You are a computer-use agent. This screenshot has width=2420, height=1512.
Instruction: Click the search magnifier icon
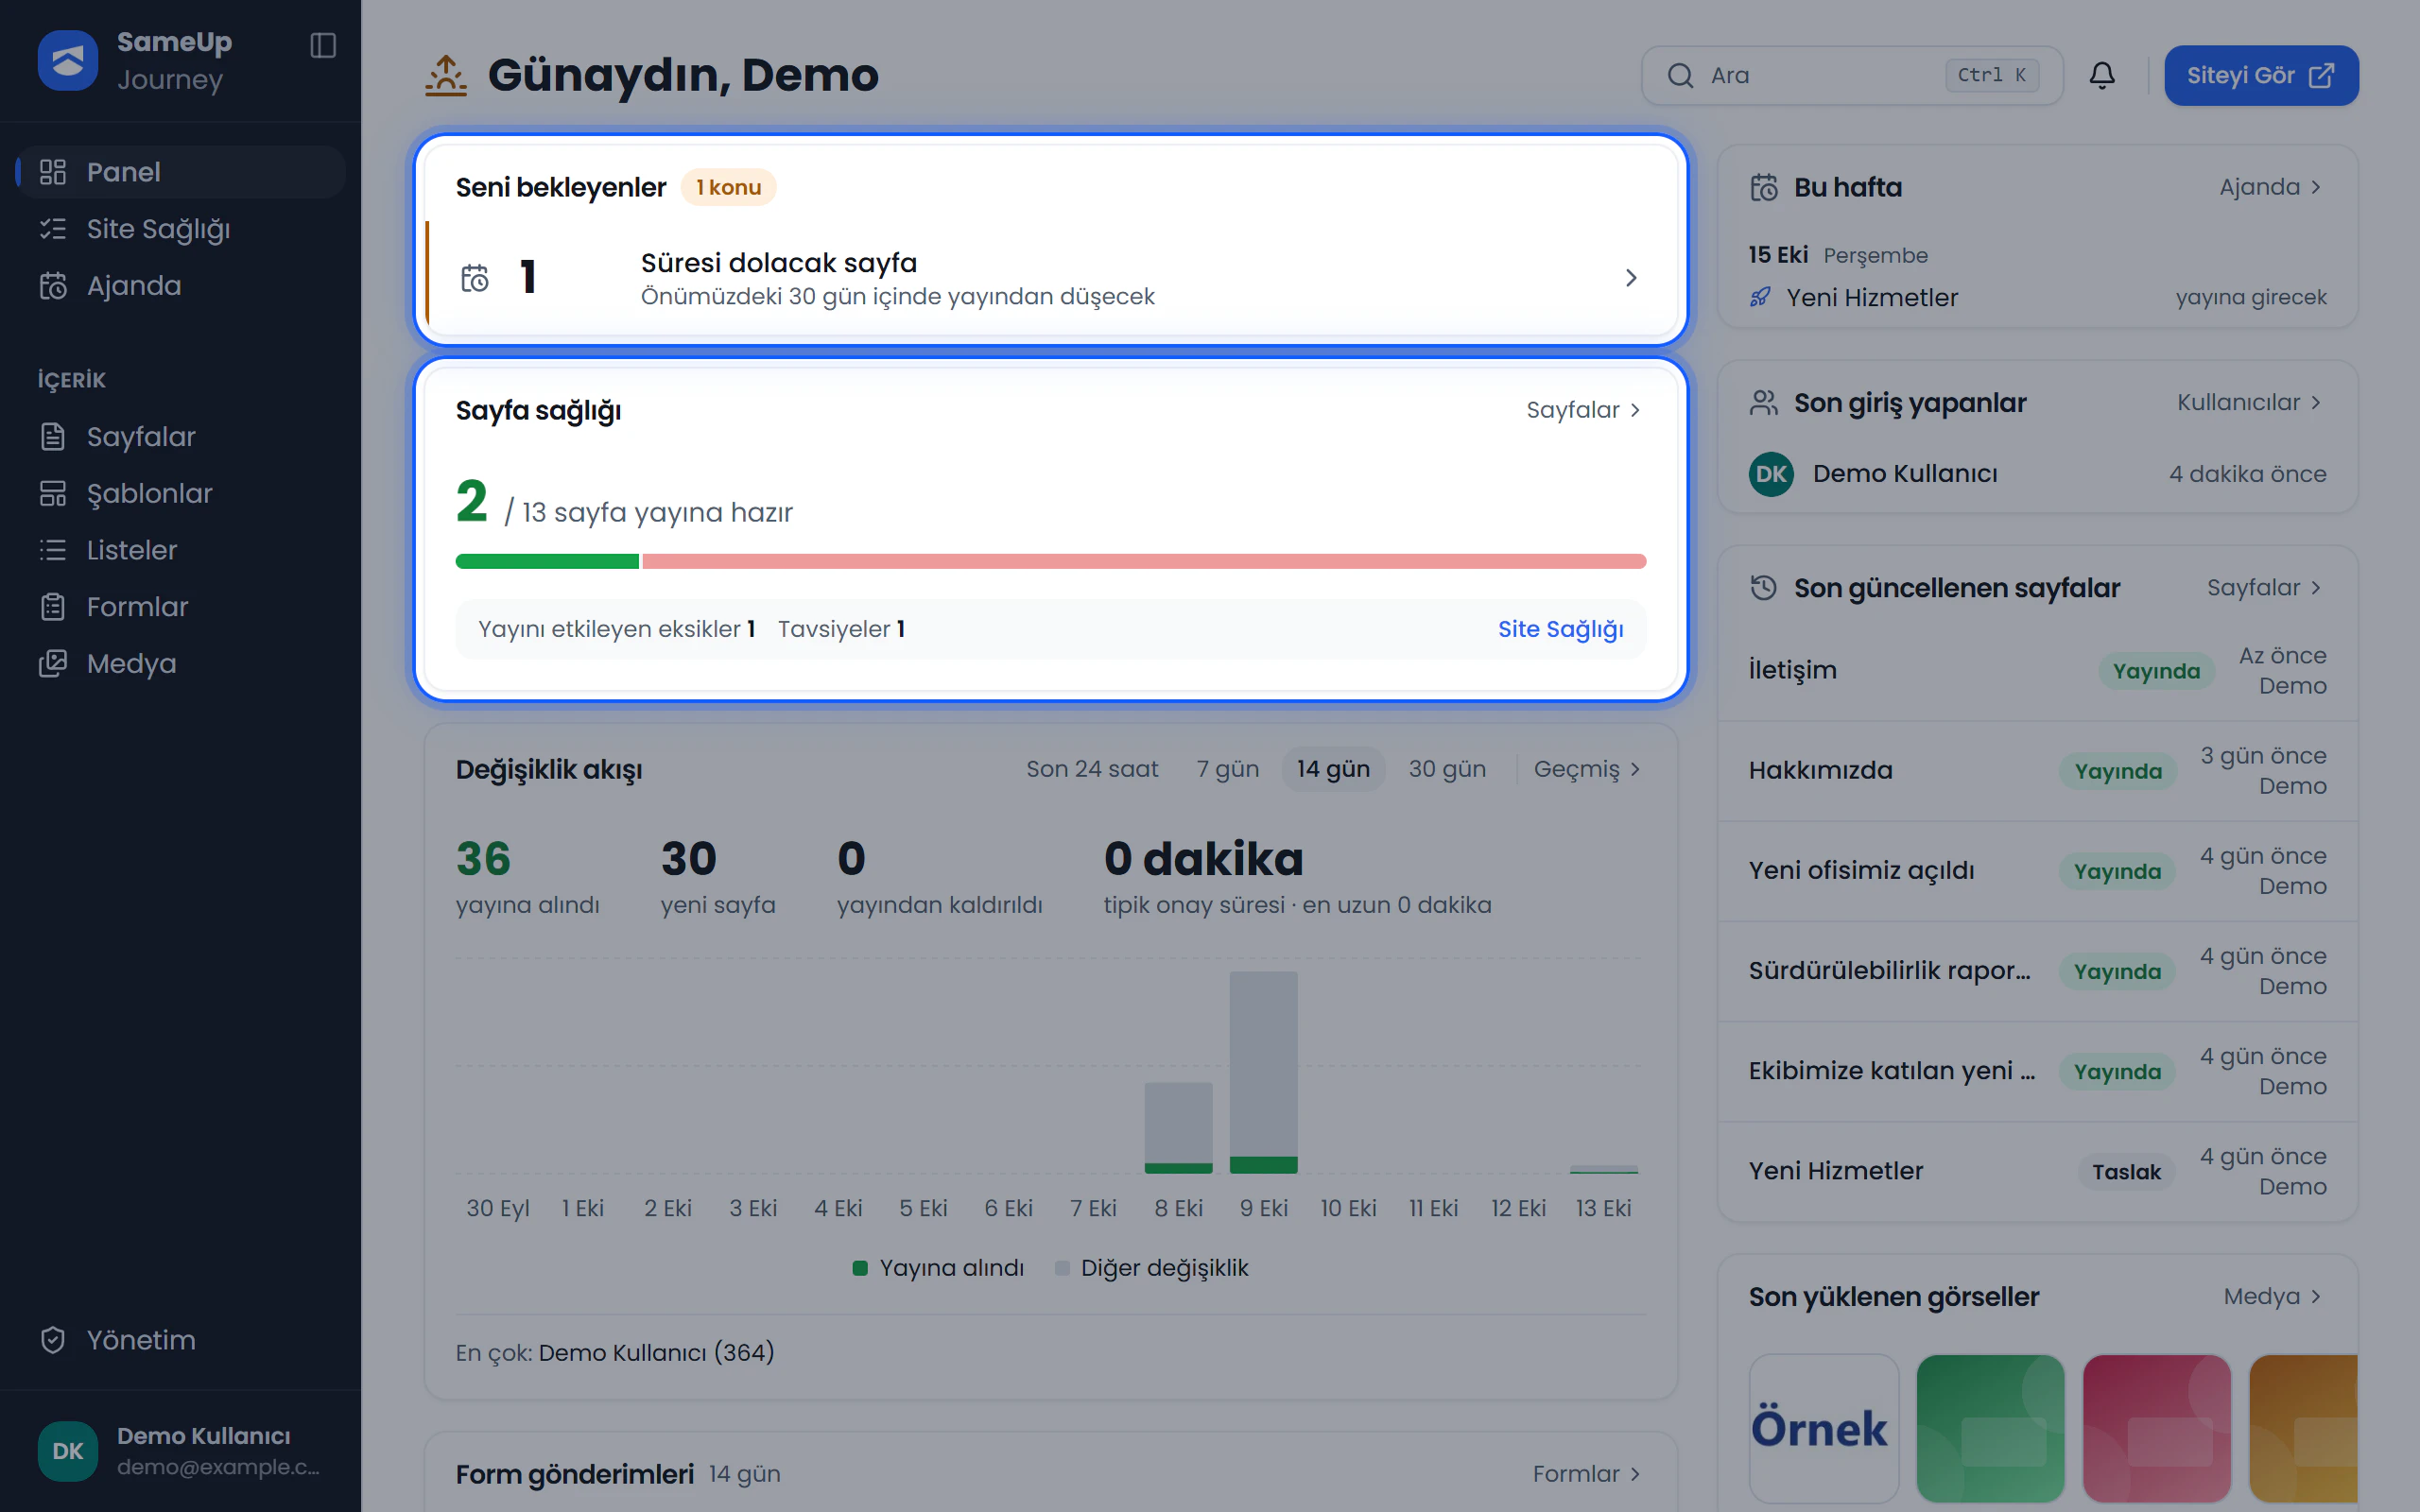[1680, 76]
